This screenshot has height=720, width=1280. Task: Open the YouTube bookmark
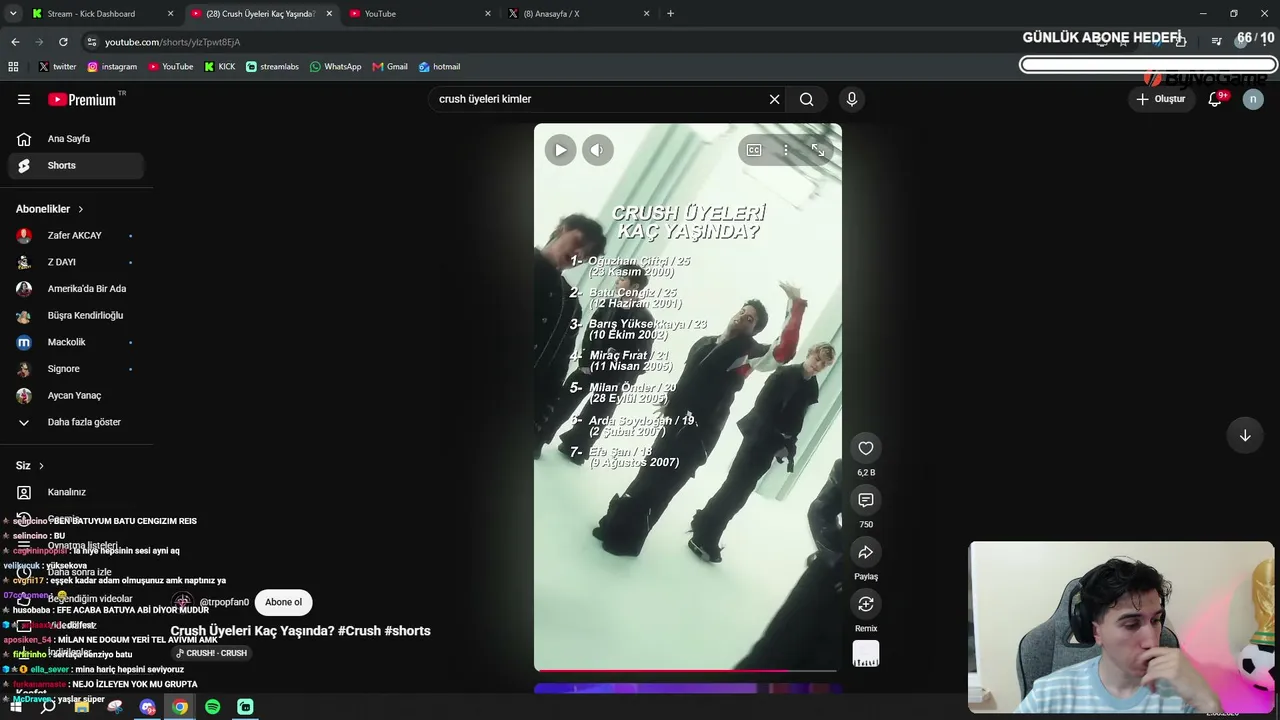pyautogui.click(x=170, y=67)
